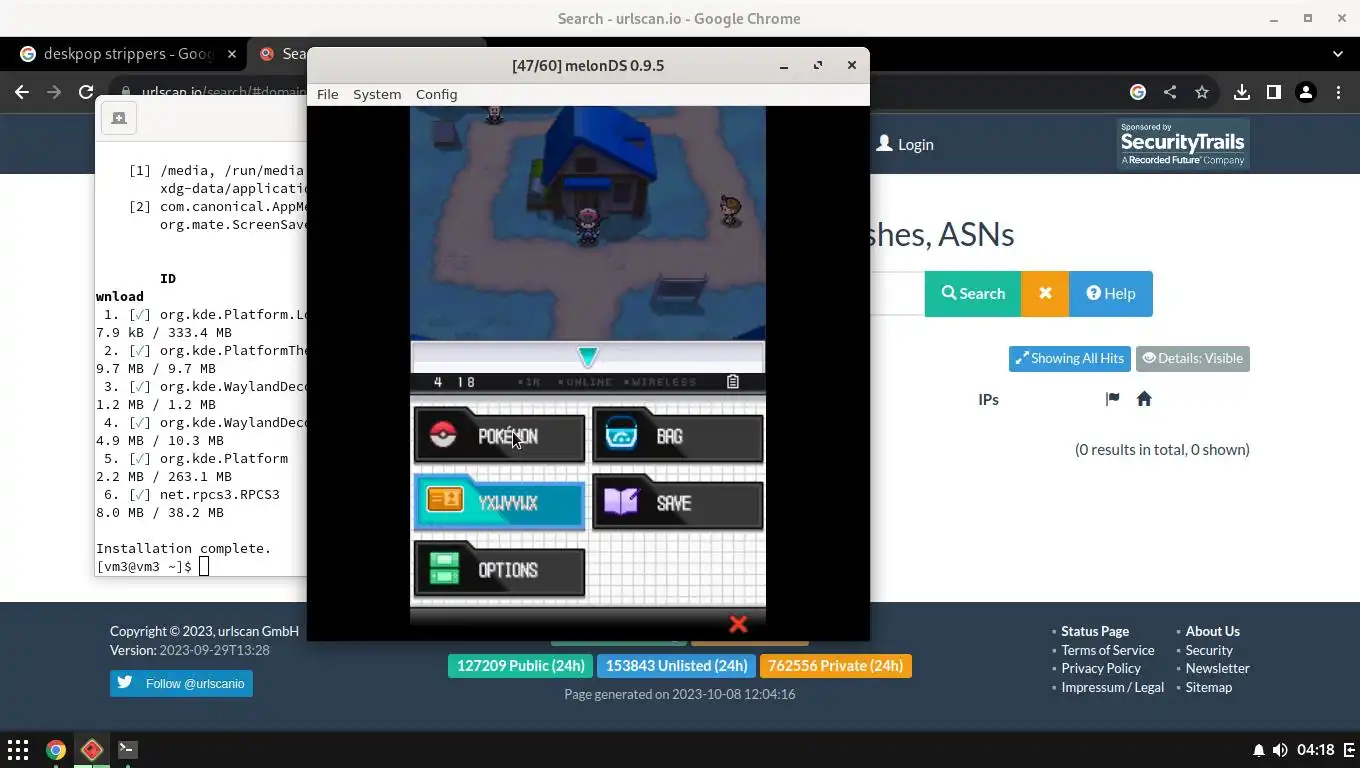Toggle the Chrome side panel icon
Screen dimensions: 1360x768
point(1273,92)
